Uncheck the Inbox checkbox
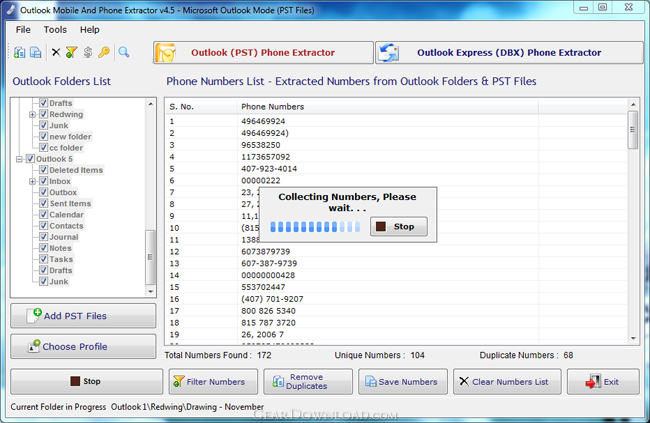 click(x=44, y=181)
